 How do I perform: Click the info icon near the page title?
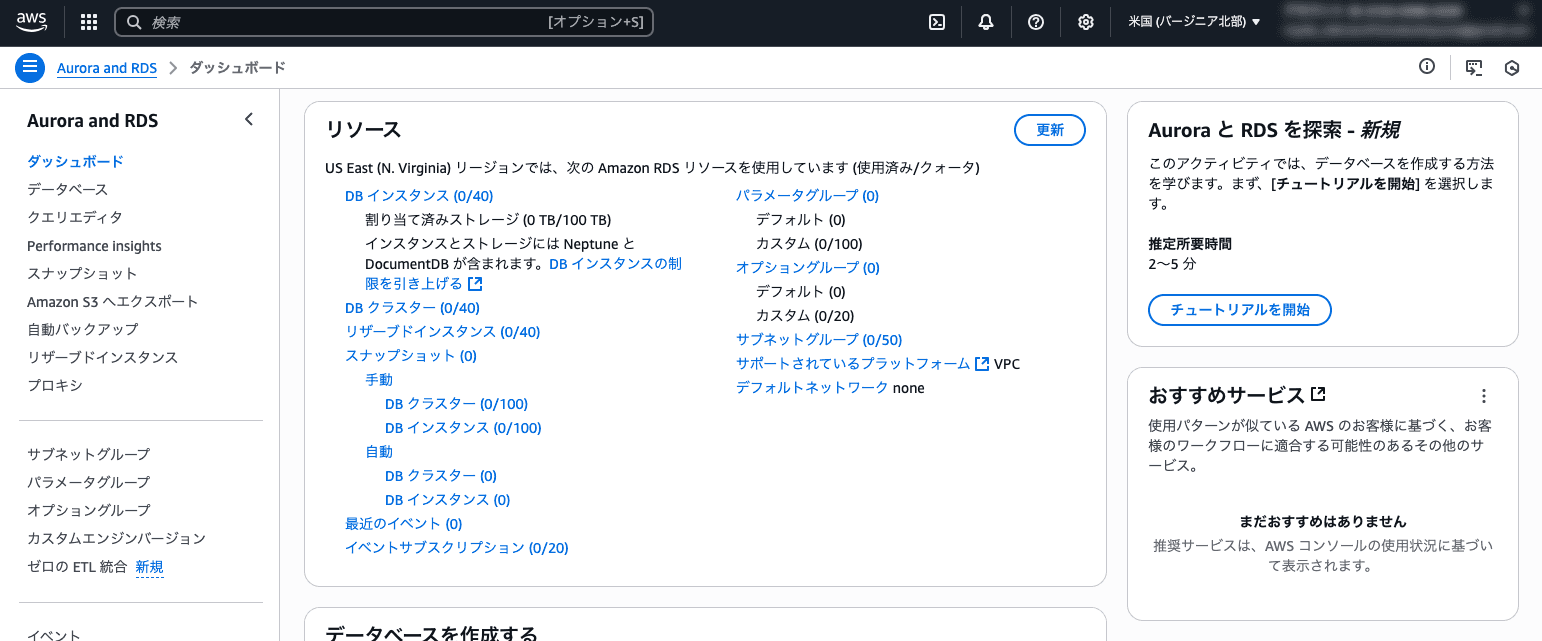pyautogui.click(x=1427, y=67)
